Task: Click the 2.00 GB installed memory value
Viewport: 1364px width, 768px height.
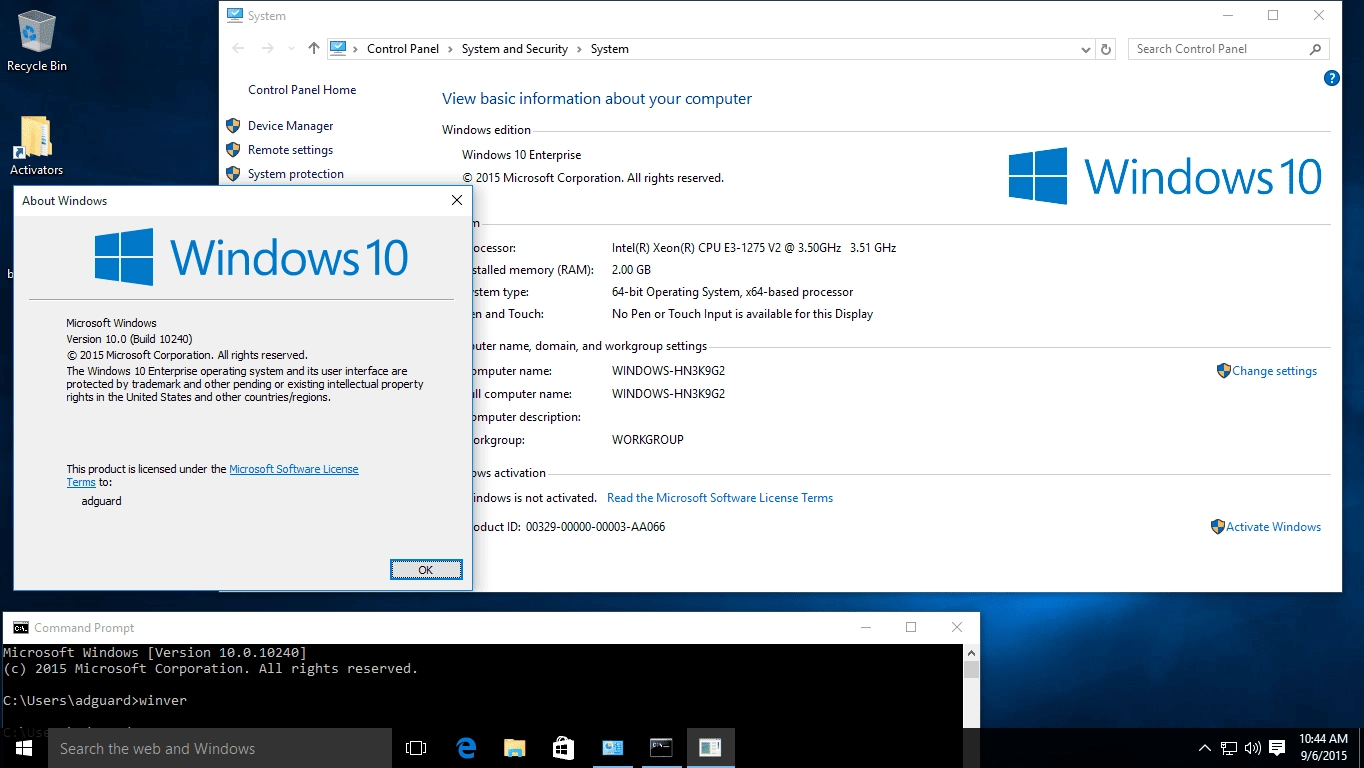Action: coord(631,270)
